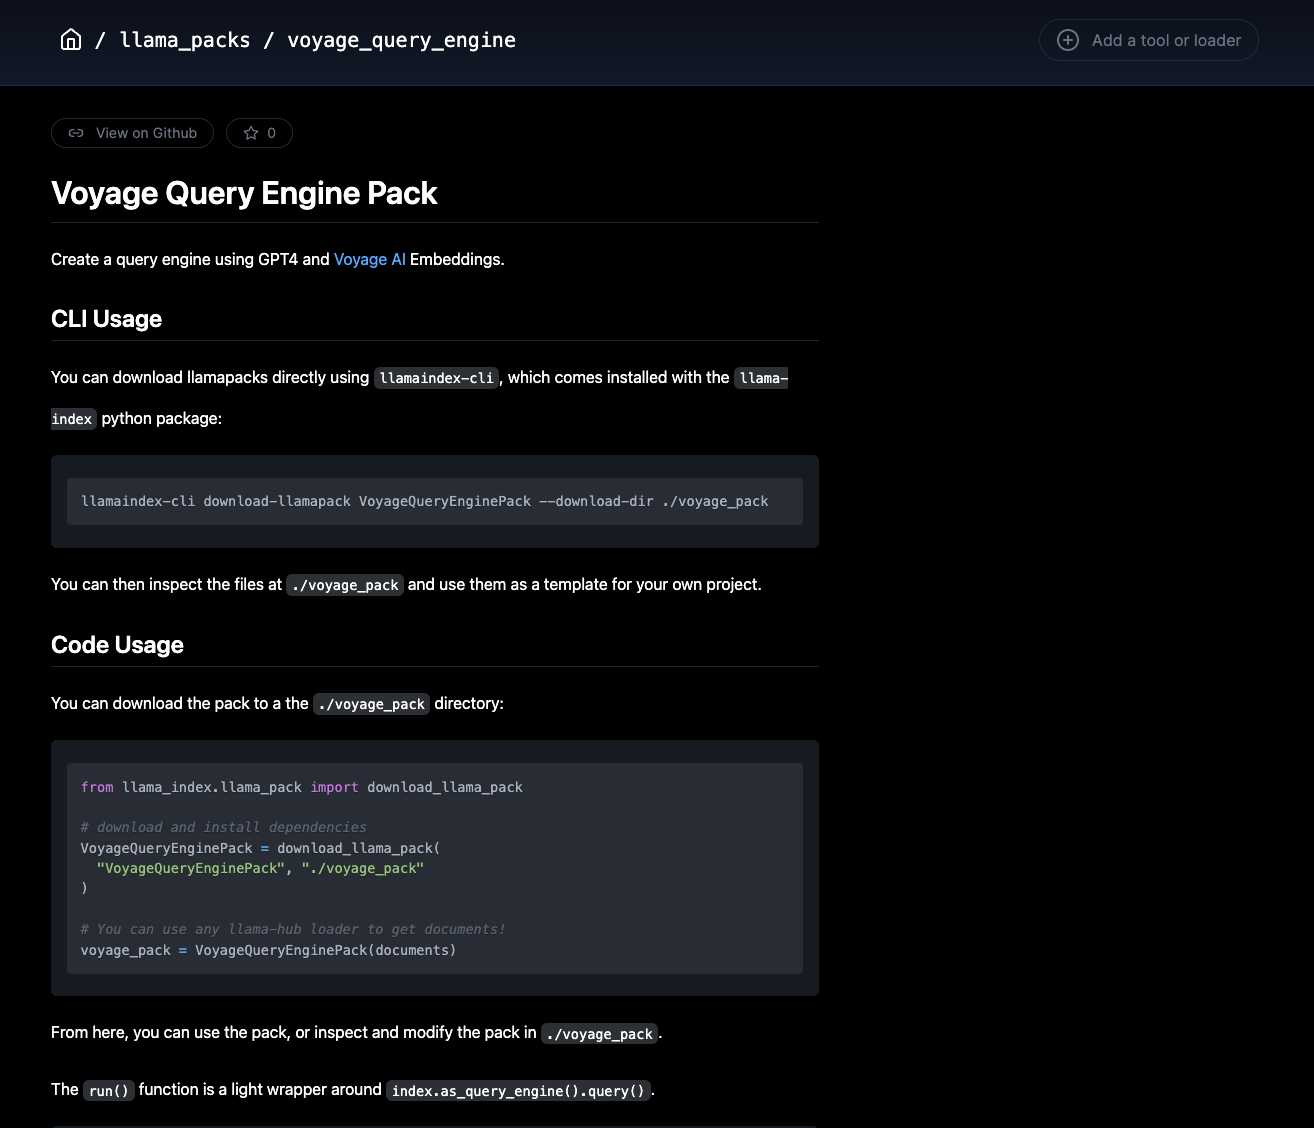This screenshot has width=1314, height=1128.
Task: Star the pack using the star icon
Action: [x=251, y=133]
